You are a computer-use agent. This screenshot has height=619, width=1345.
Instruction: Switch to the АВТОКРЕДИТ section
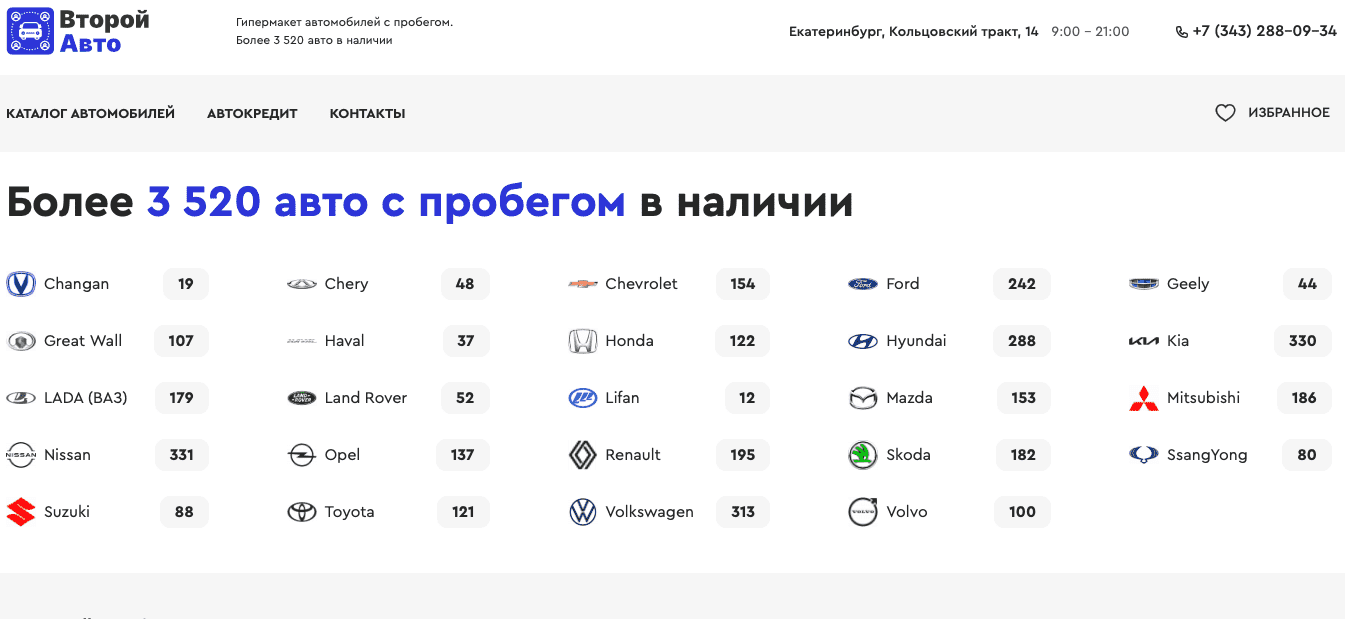coord(252,113)
